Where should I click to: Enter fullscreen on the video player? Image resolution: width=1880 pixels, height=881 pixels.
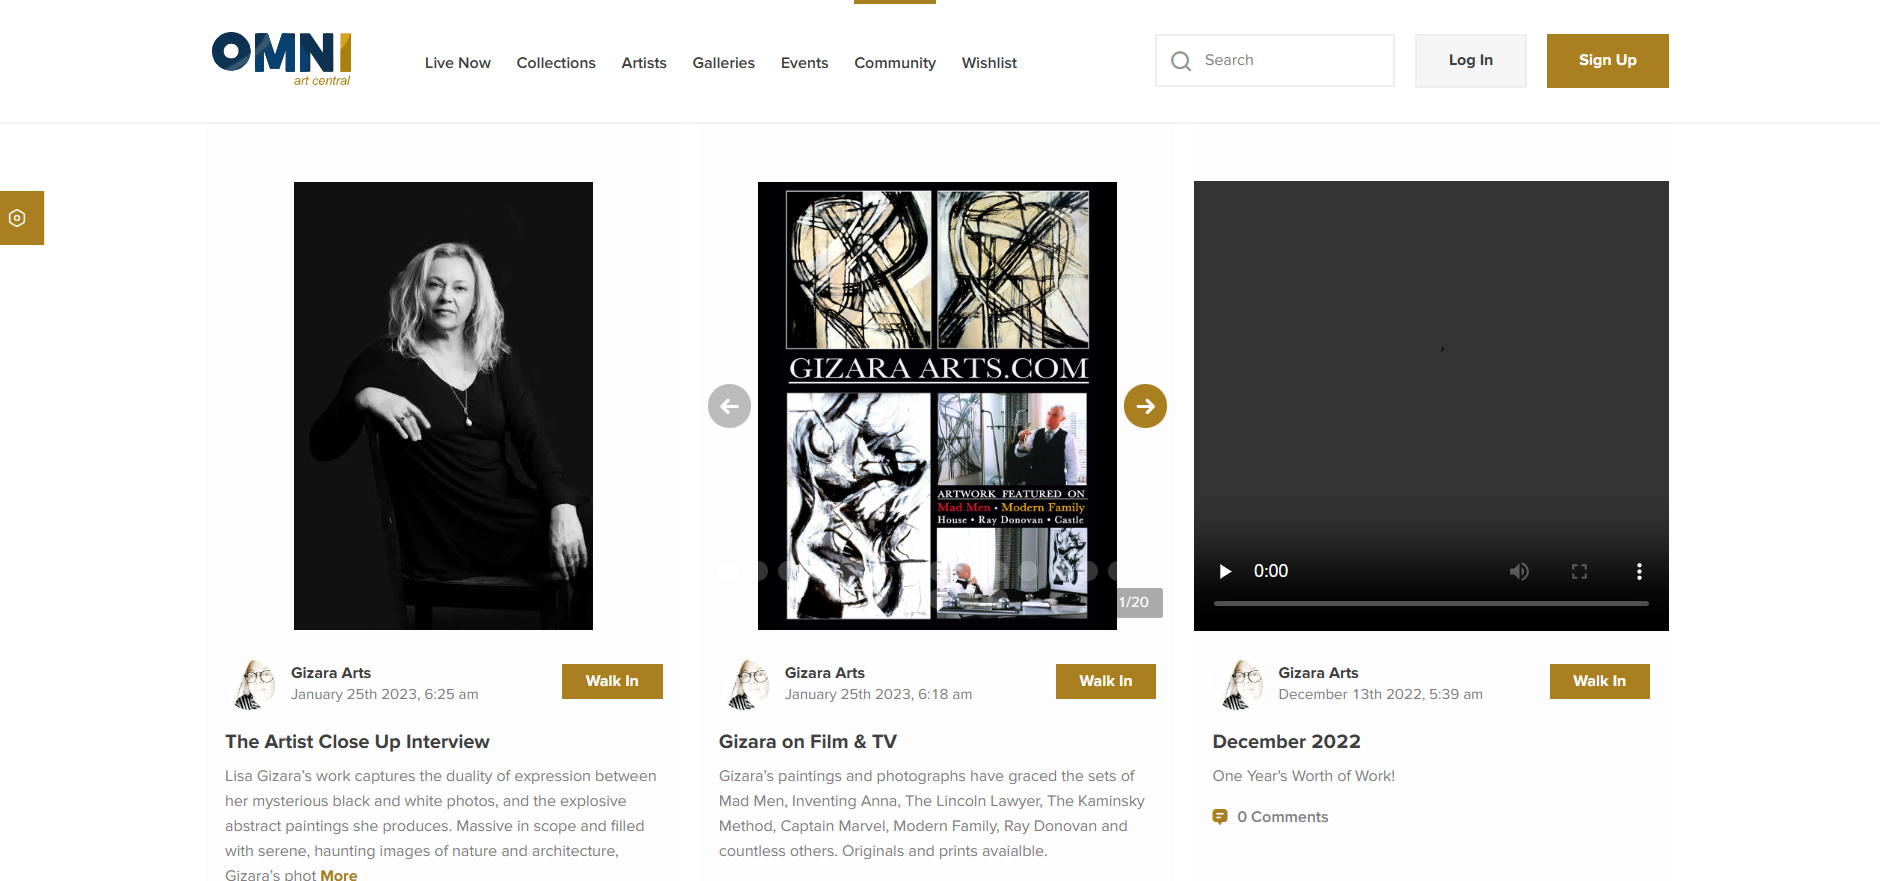coord(1579,571)
